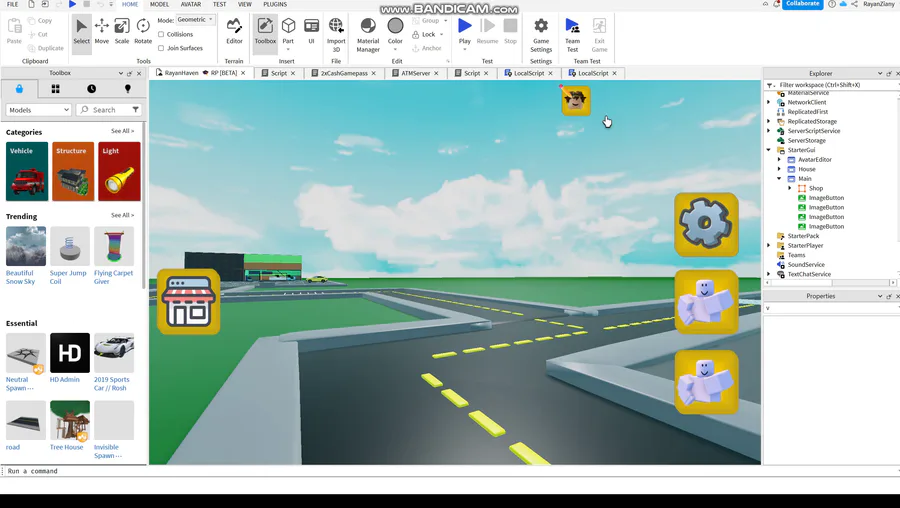Open the Light category card
The width and height of the screenshot is (900, 508).
[119, 172]
